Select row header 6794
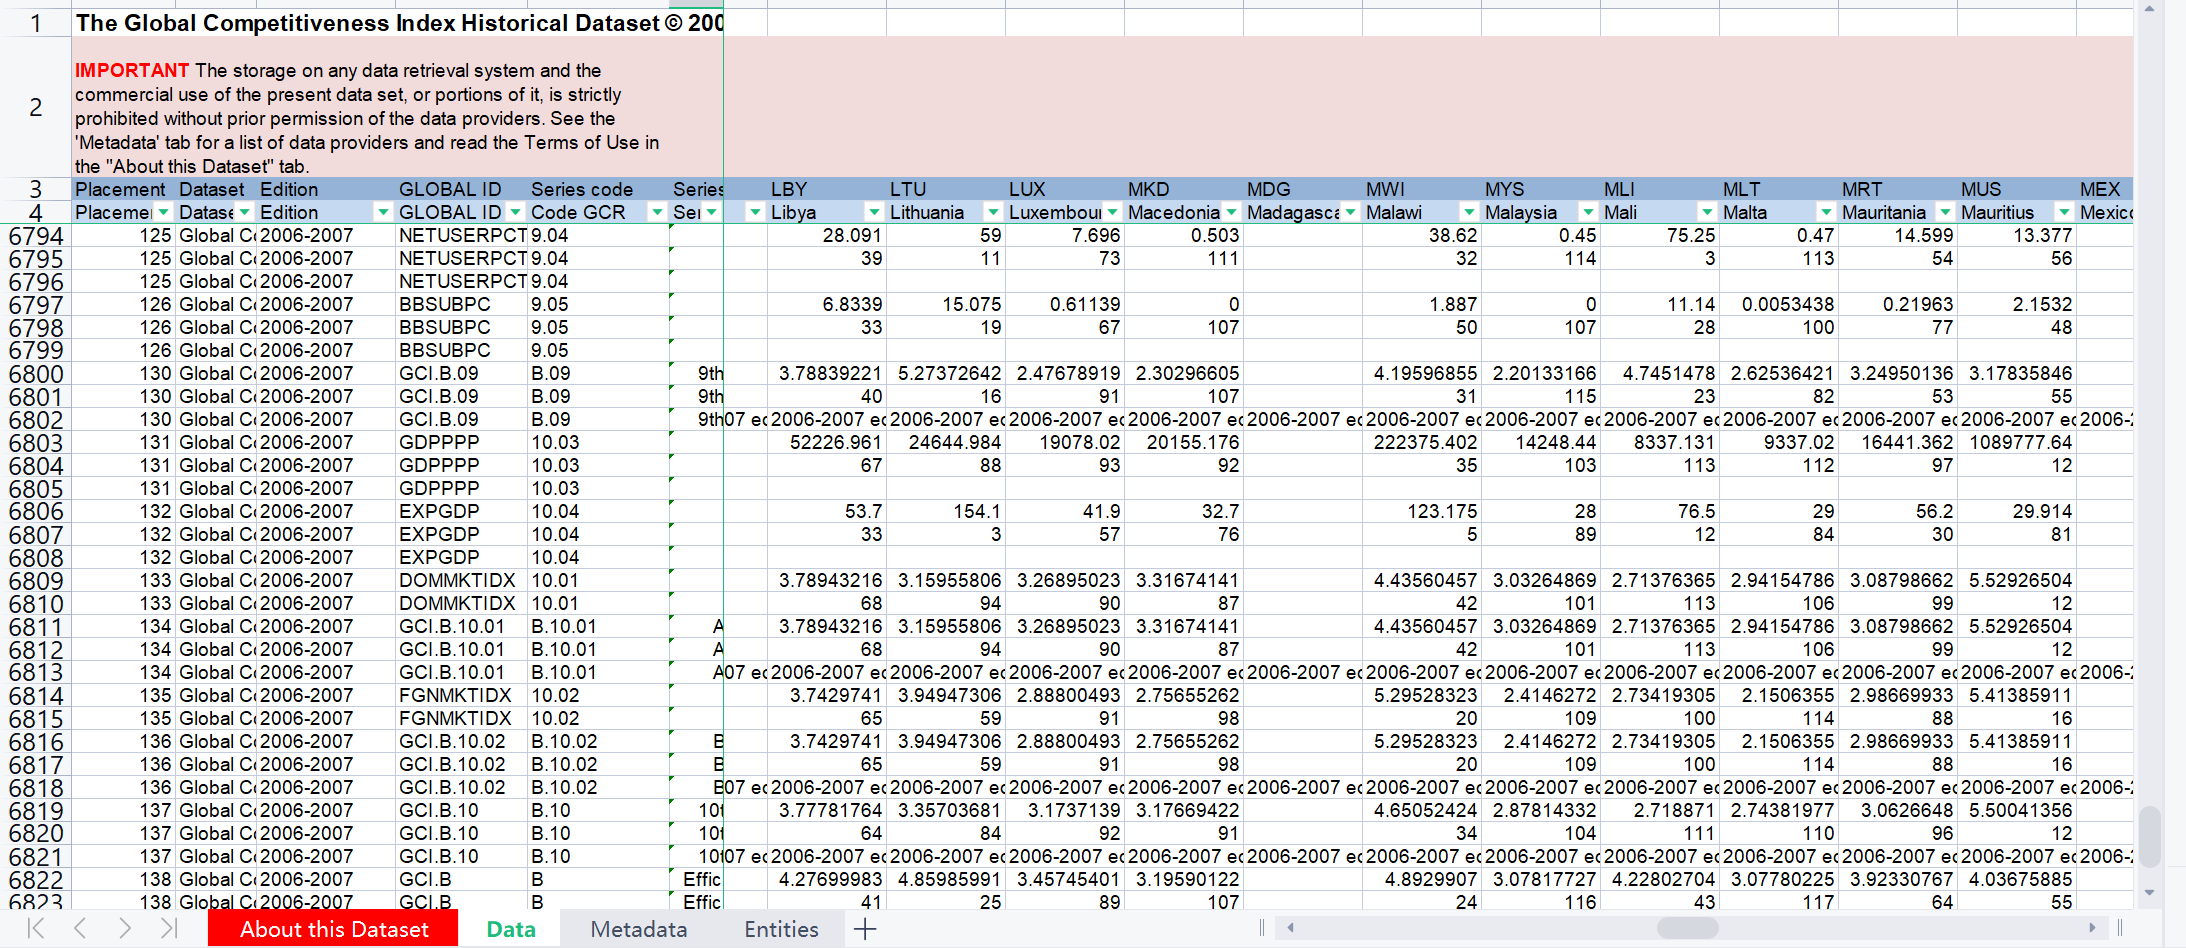 36,236
